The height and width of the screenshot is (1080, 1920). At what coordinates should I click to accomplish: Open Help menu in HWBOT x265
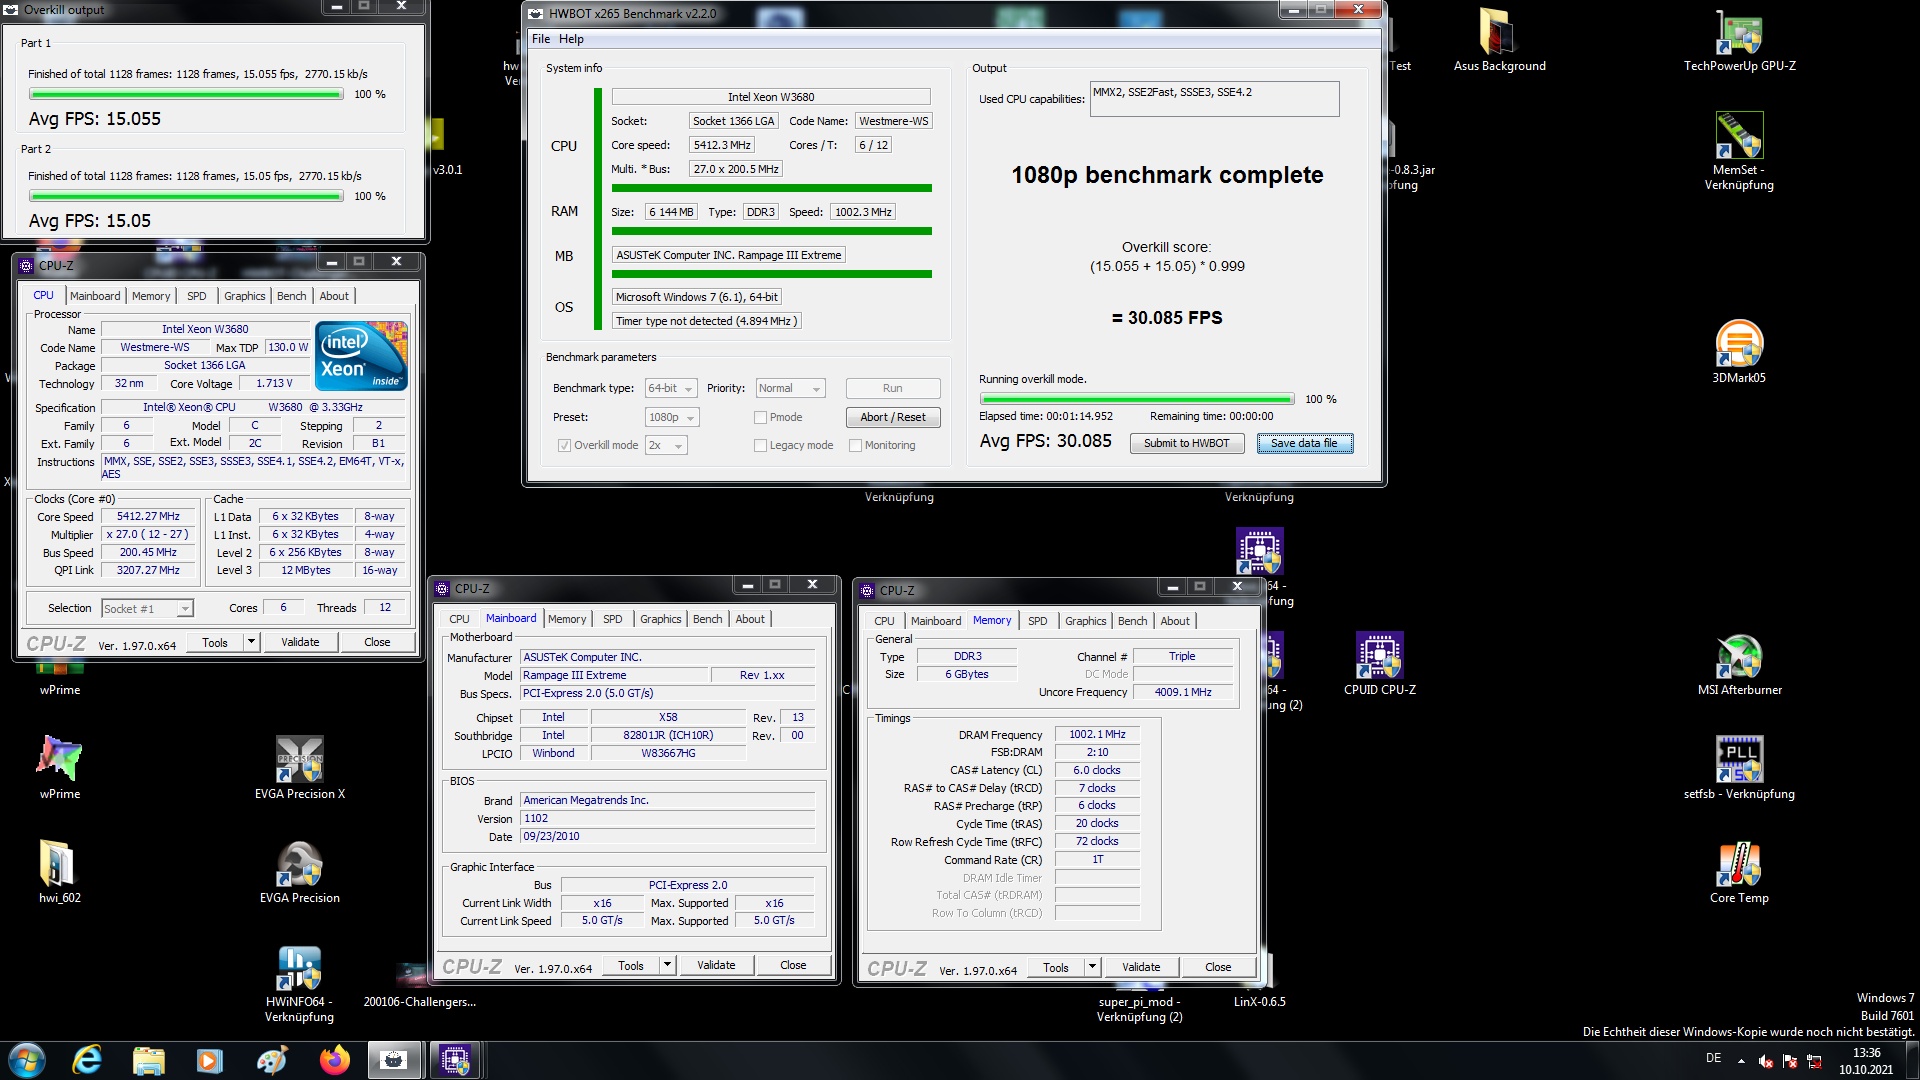pos(571,39)
